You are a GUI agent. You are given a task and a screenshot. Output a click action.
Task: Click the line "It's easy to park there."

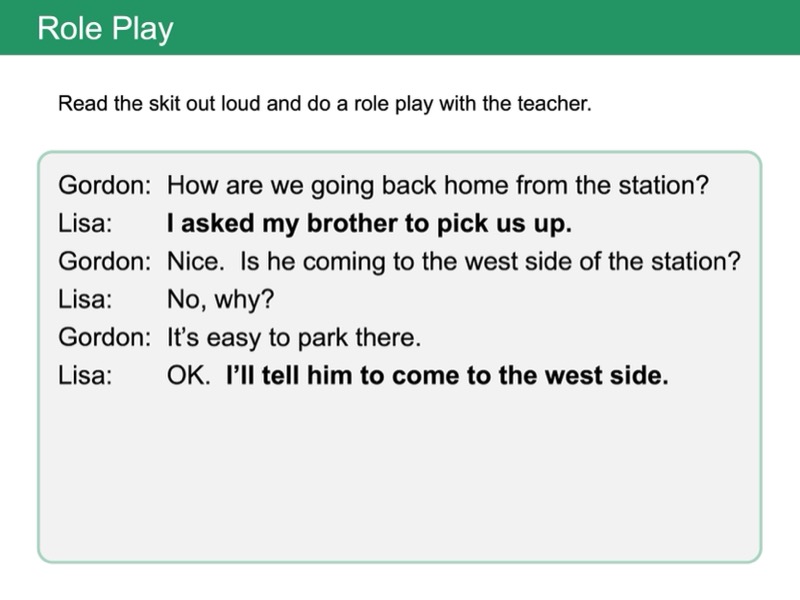pos(293,338)
